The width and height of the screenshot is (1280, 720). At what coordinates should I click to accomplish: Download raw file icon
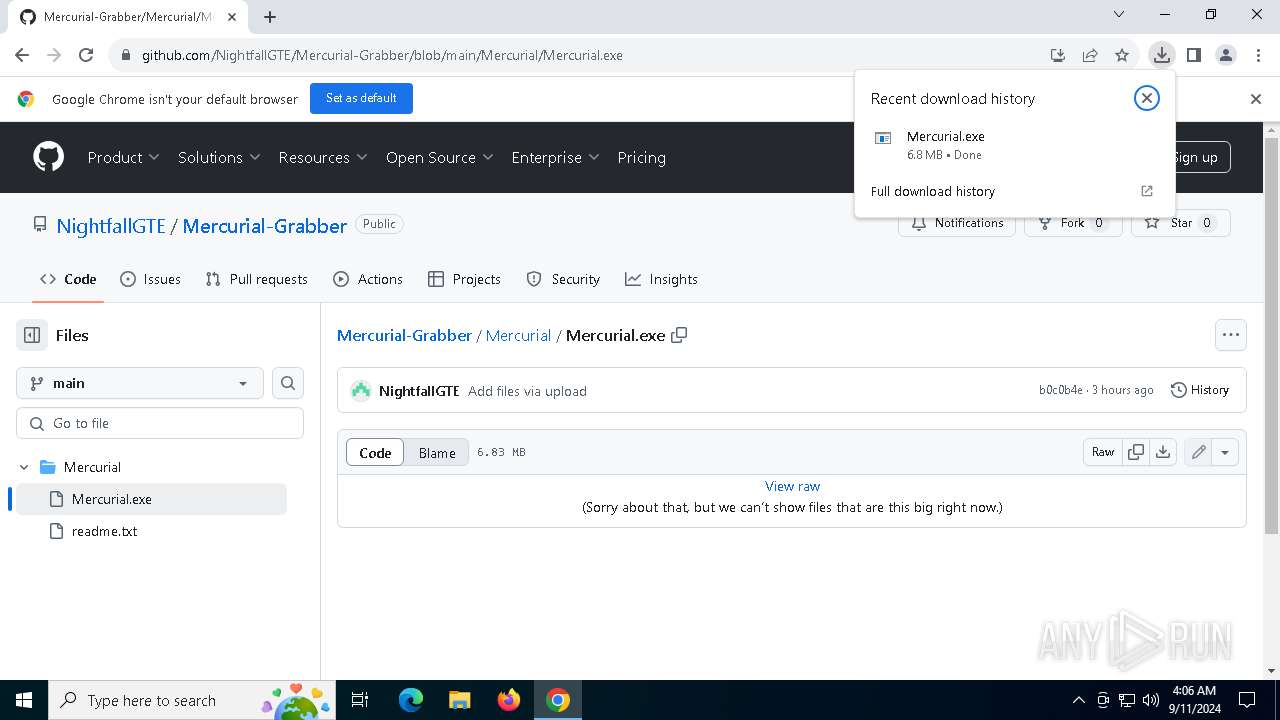click(x=1163, y=452)
